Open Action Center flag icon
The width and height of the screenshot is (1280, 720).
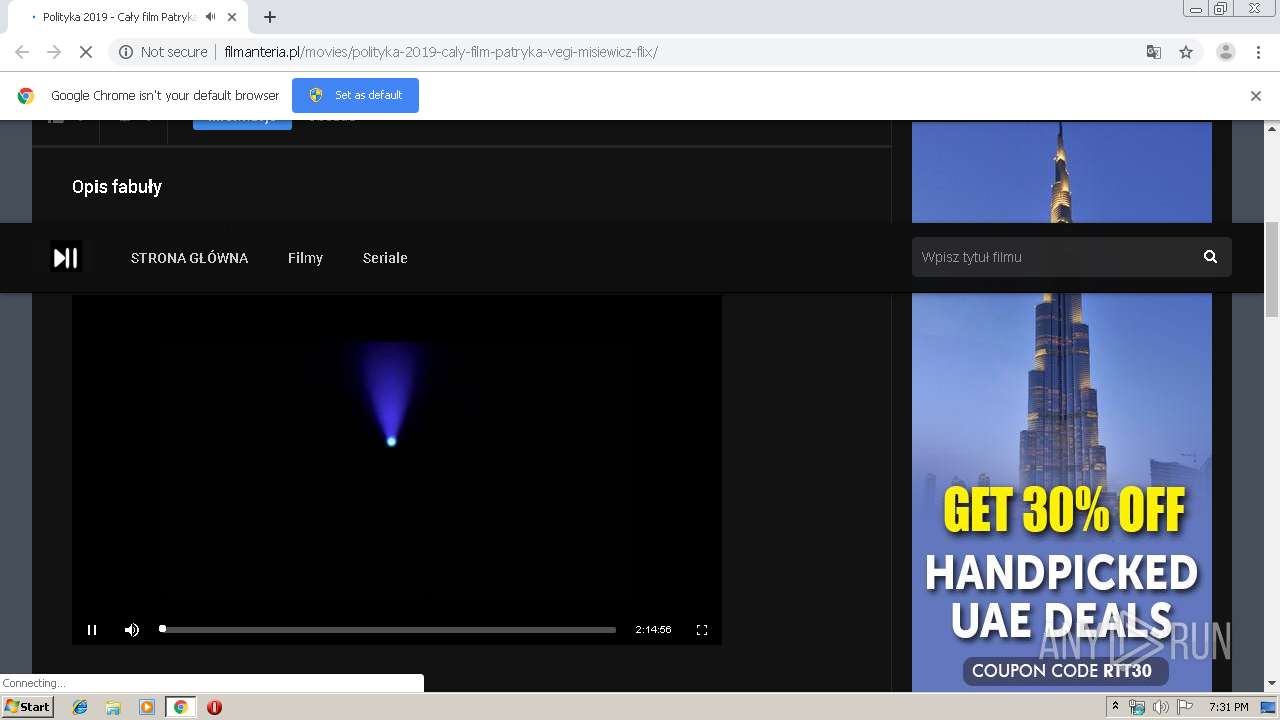coord(1185,707)
